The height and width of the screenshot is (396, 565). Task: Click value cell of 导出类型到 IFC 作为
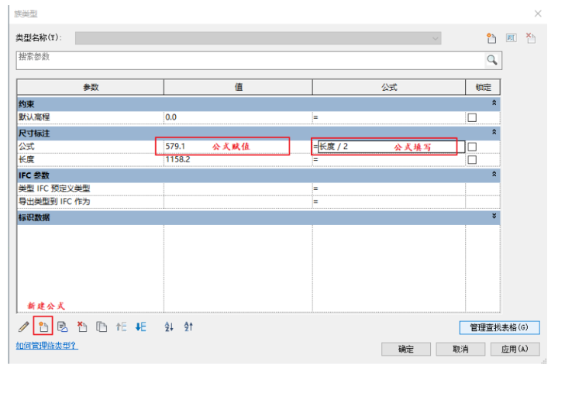[x=238, y=201]
